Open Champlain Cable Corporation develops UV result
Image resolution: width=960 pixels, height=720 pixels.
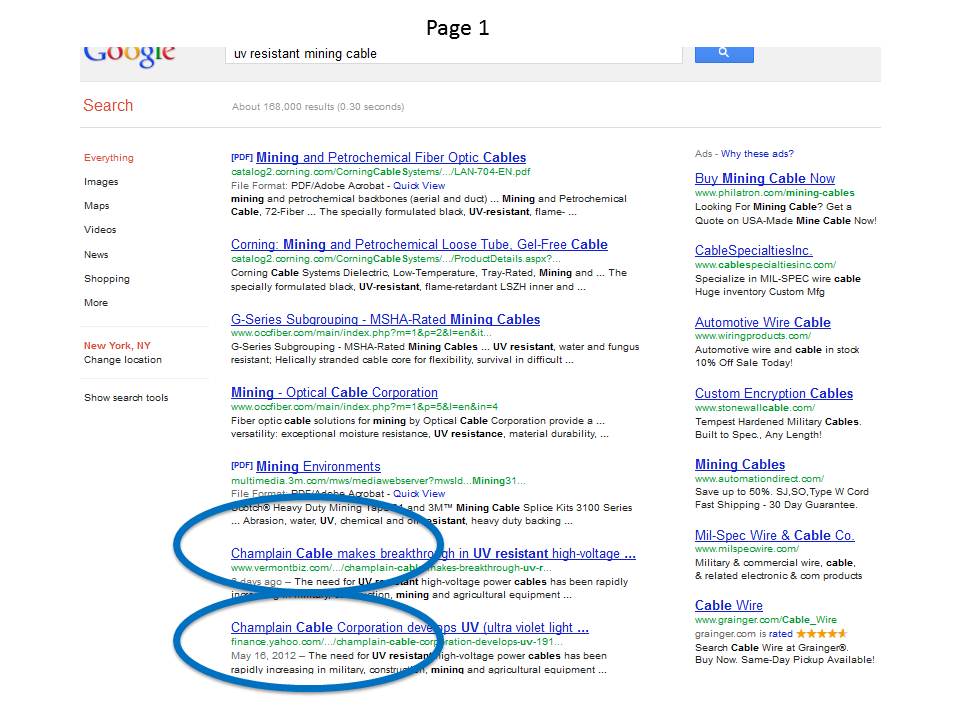point(410,628)
